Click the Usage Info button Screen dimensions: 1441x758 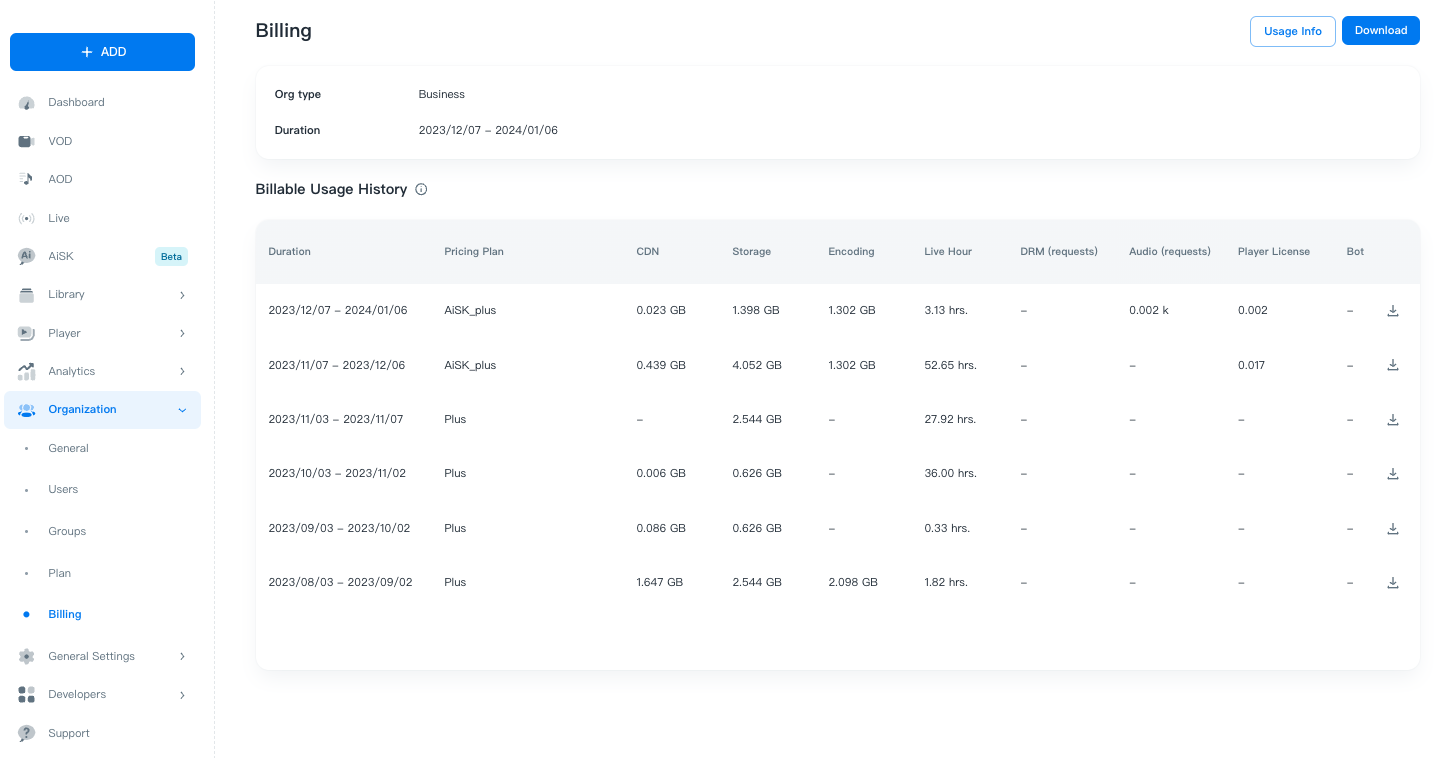click(x=1292, y=31)
